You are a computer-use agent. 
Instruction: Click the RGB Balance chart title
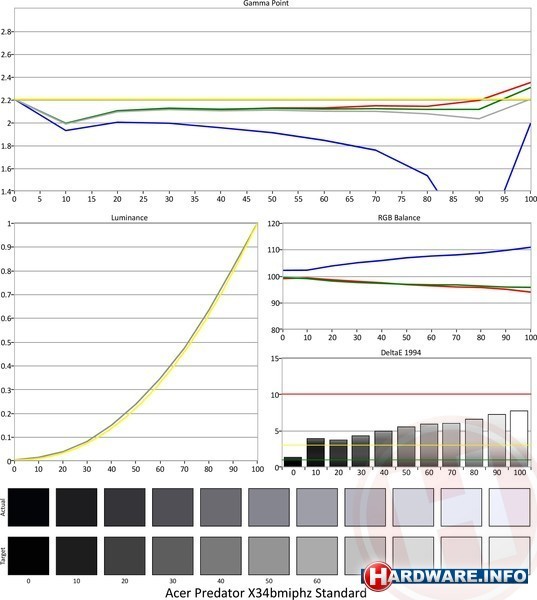point(399,218)
